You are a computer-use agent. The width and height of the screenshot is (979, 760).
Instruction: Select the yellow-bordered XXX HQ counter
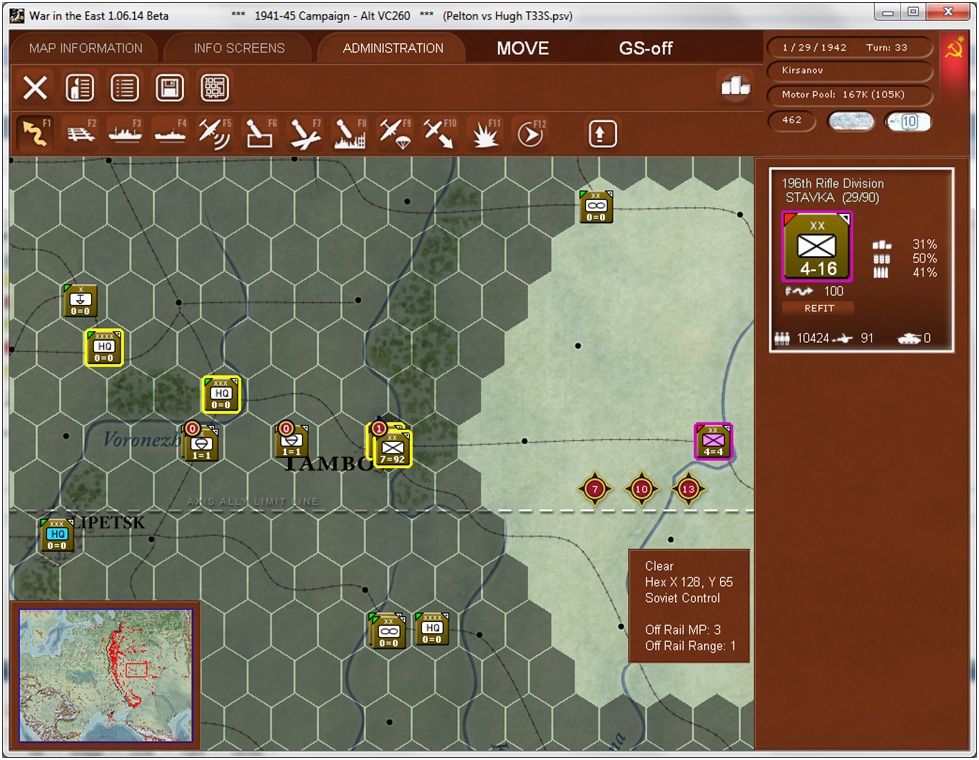(220, 393)
